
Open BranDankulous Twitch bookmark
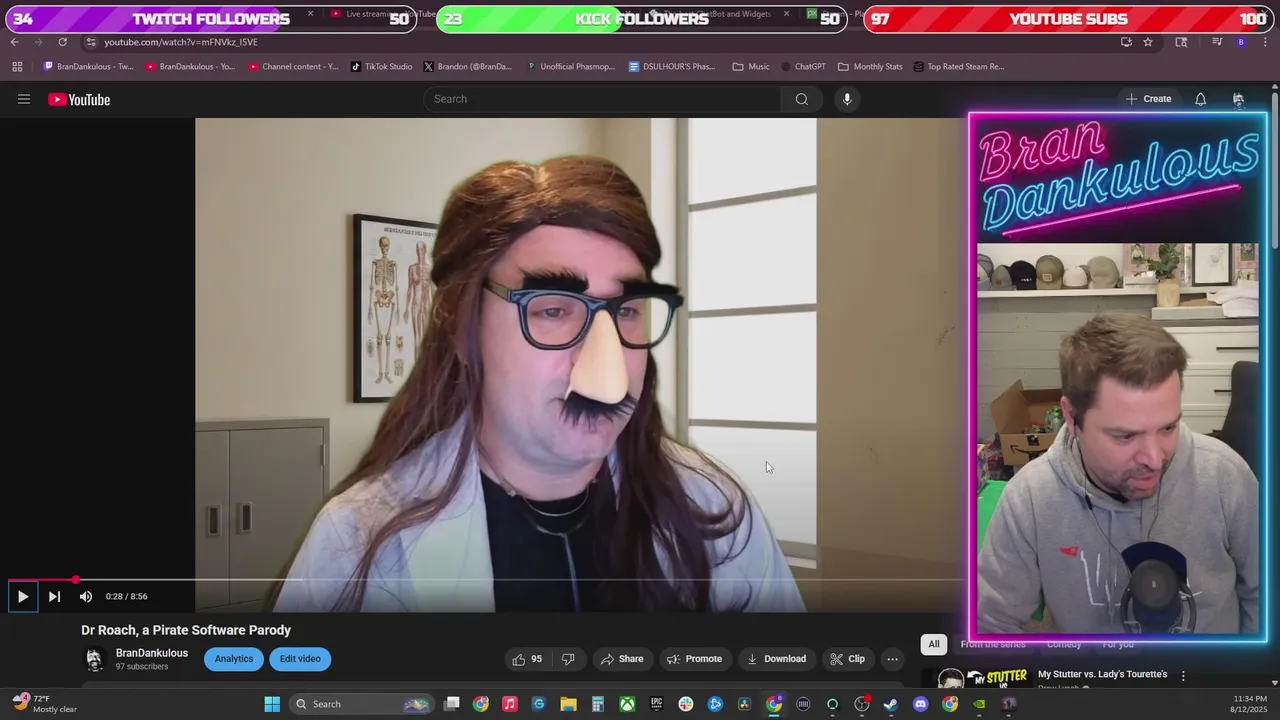[89, 67]
